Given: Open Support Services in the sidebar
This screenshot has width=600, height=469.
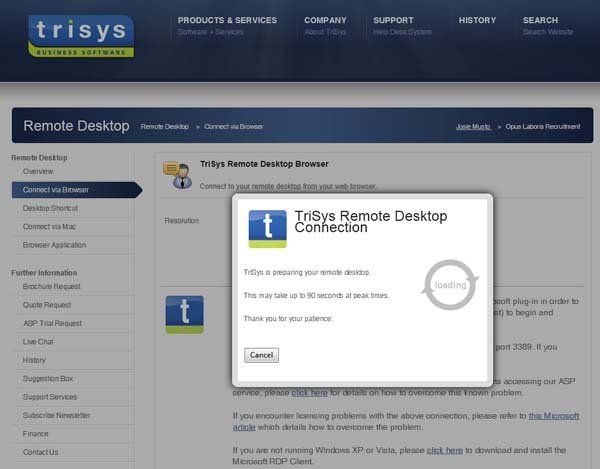Looking at the screenshot, I should (x=50, y=397).
